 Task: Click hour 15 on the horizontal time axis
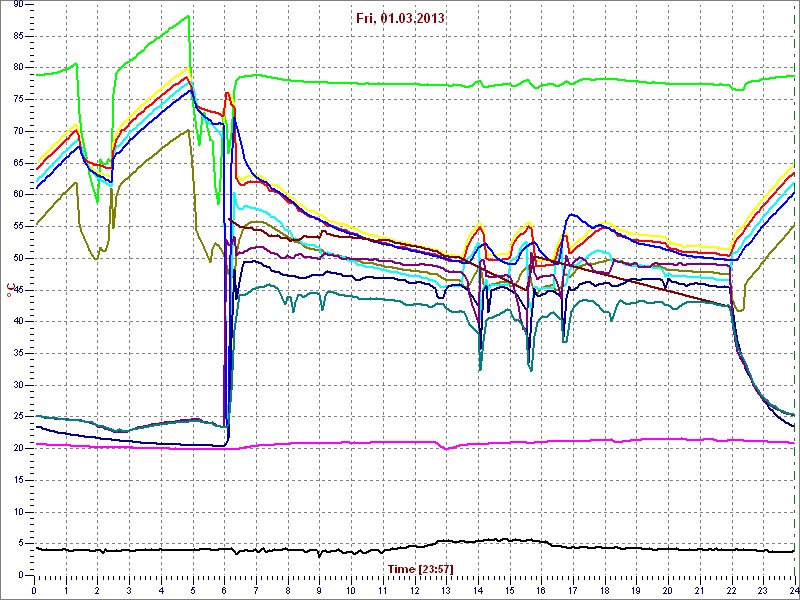click(x=510, y=590)
